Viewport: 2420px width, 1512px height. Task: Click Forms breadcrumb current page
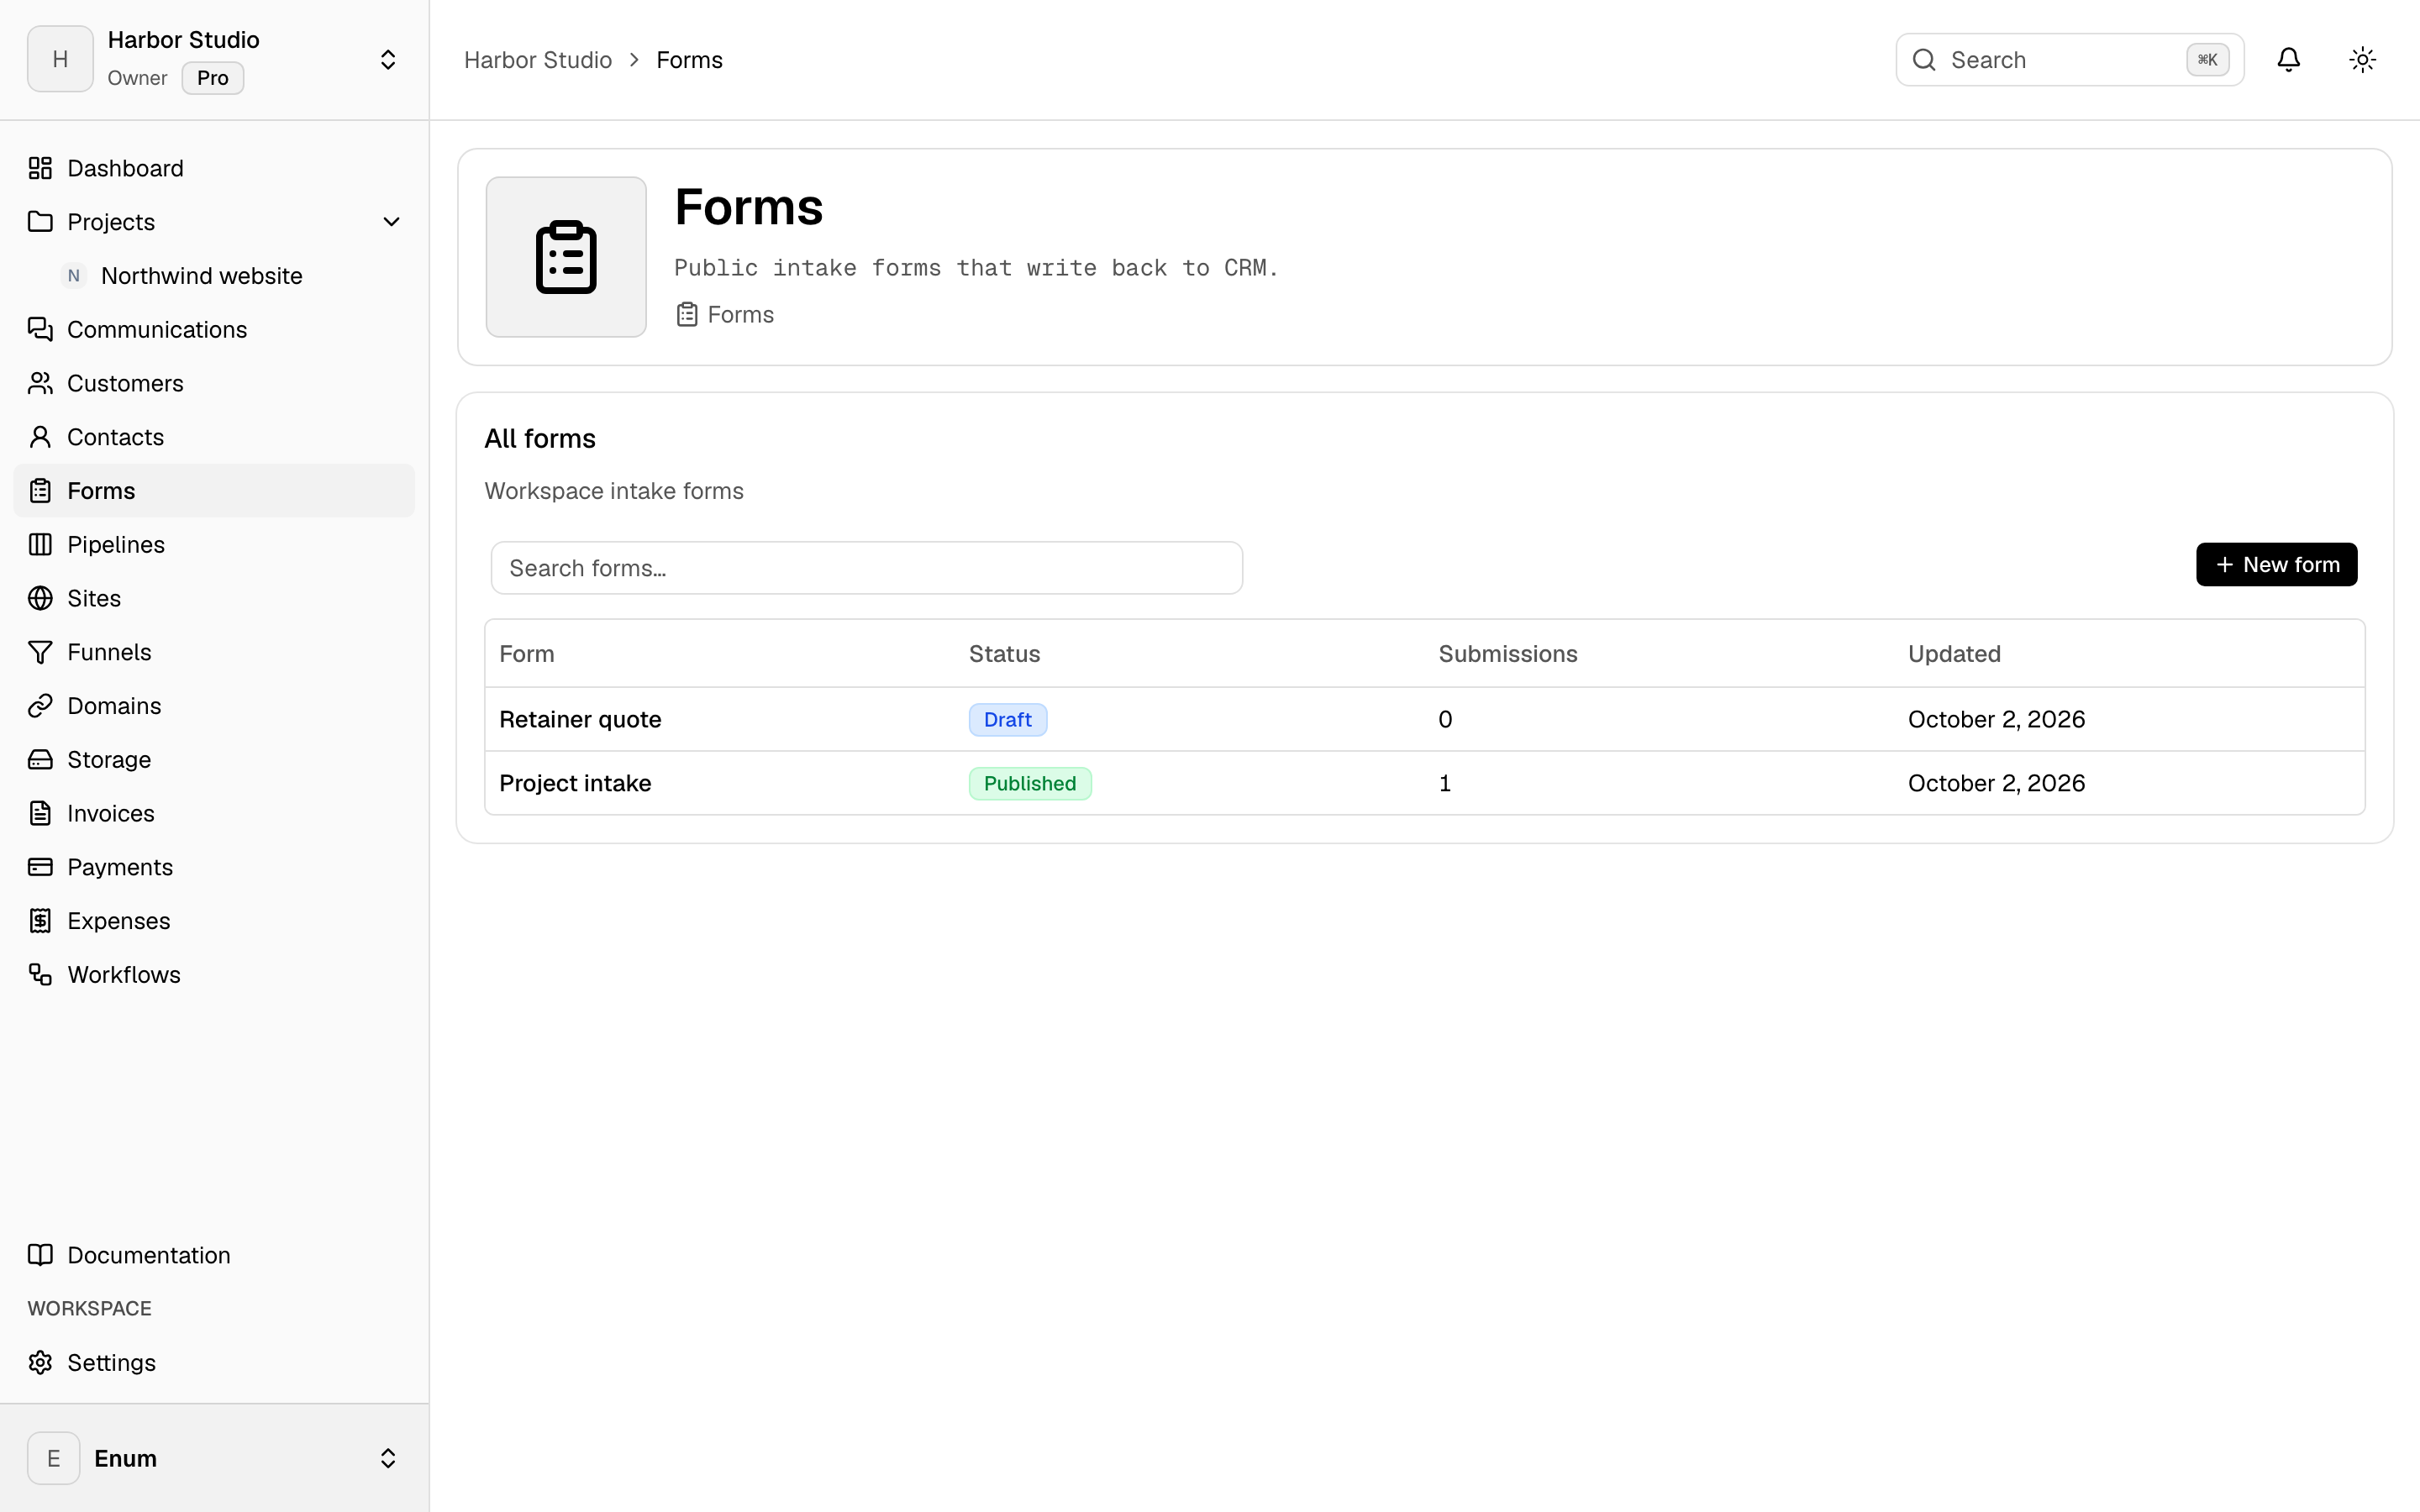click(x=689, y=60)
